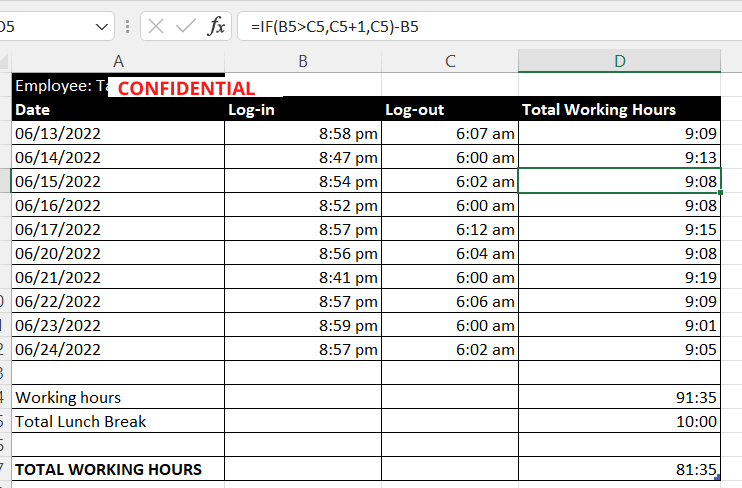Viewport: 742px width, 488px height.
Task: Select the Total Working Hours header cell
Action: [x=620, y=110]
